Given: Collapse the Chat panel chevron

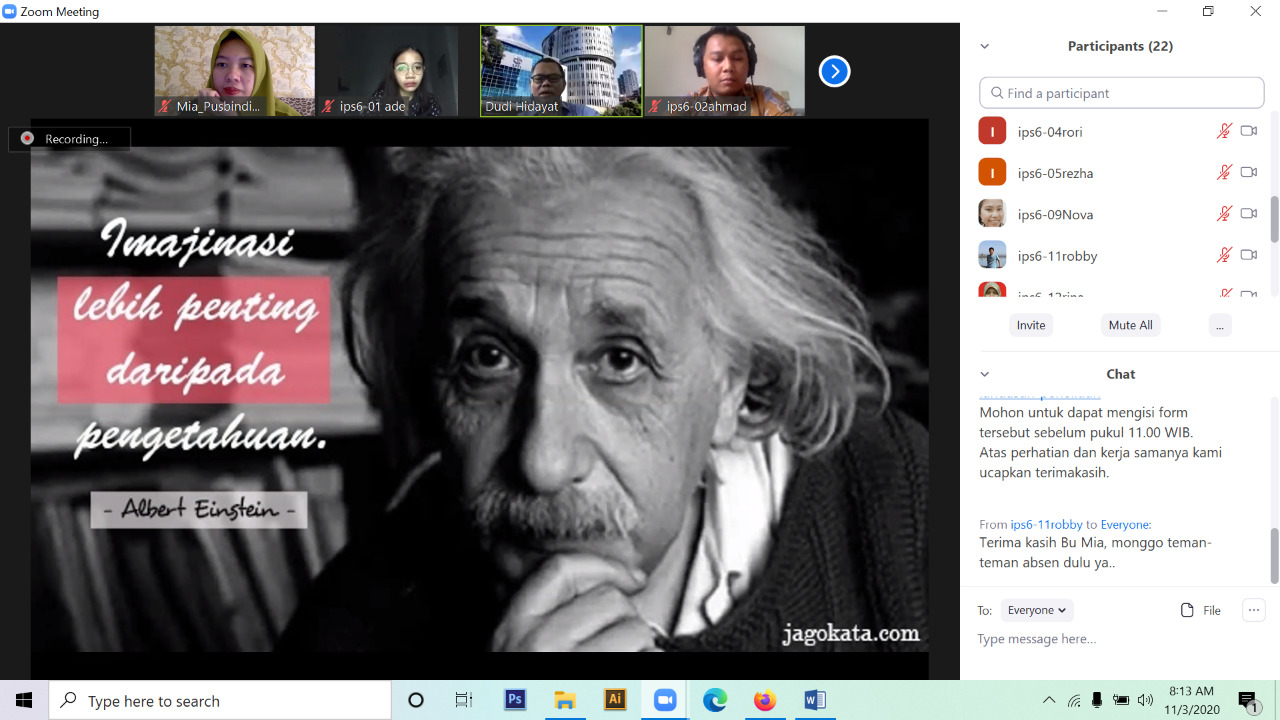Looking at the screenshot, I should pyautogui.click(x=984, y=374).
